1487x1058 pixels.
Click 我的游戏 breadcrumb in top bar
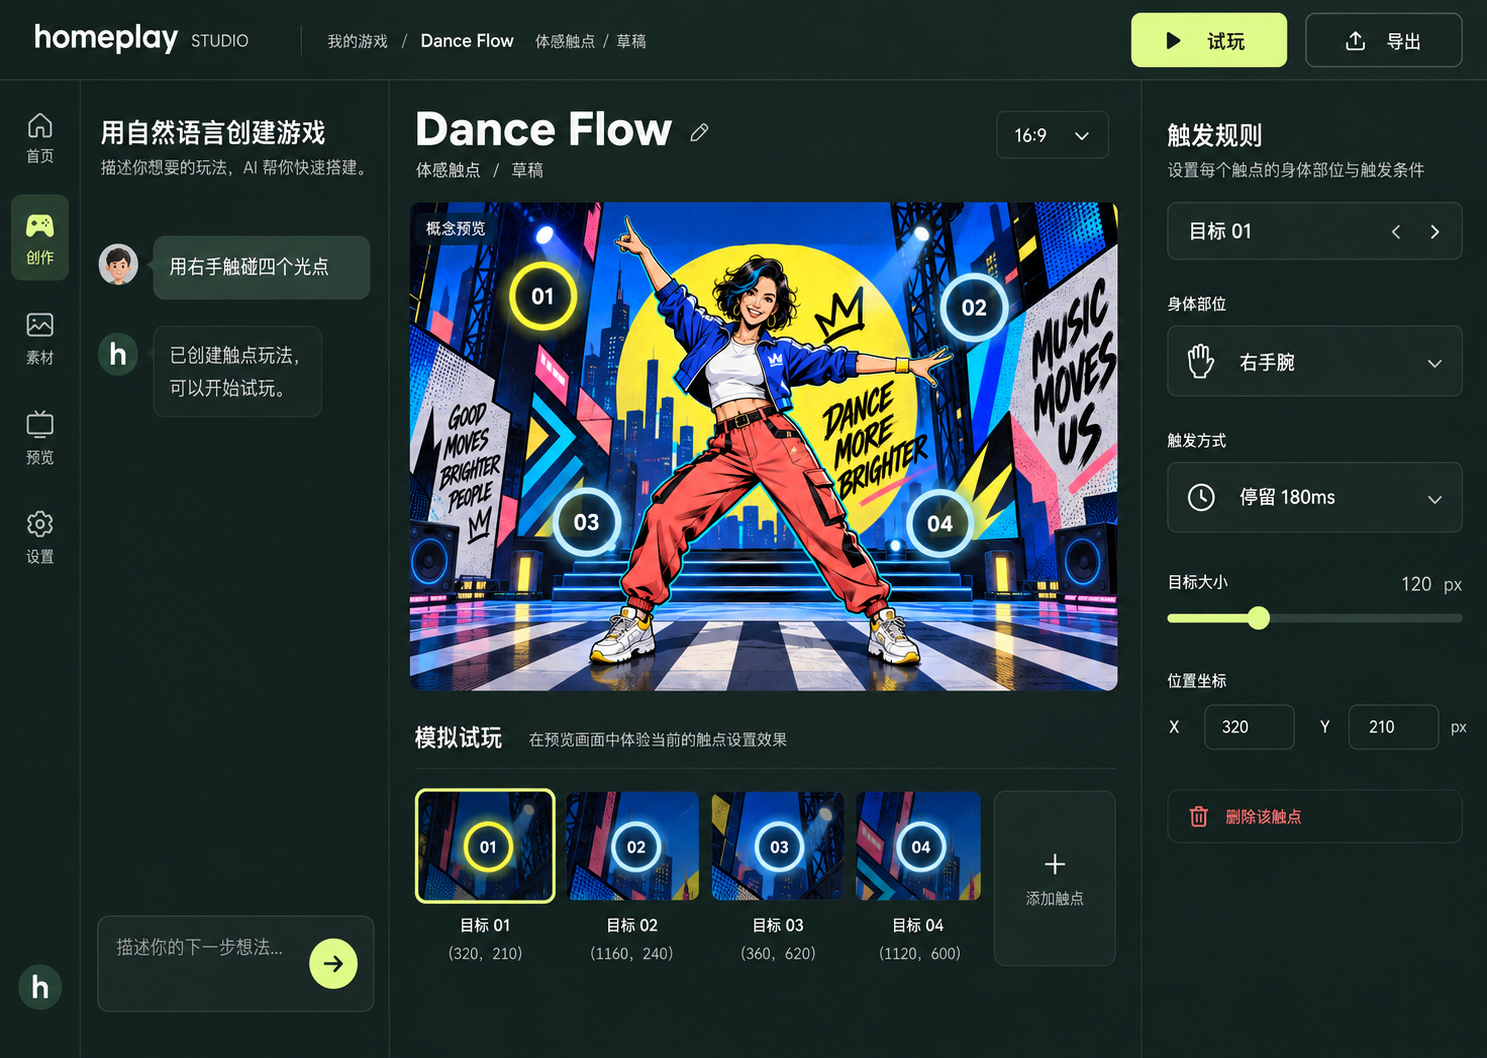pos(357,41)
